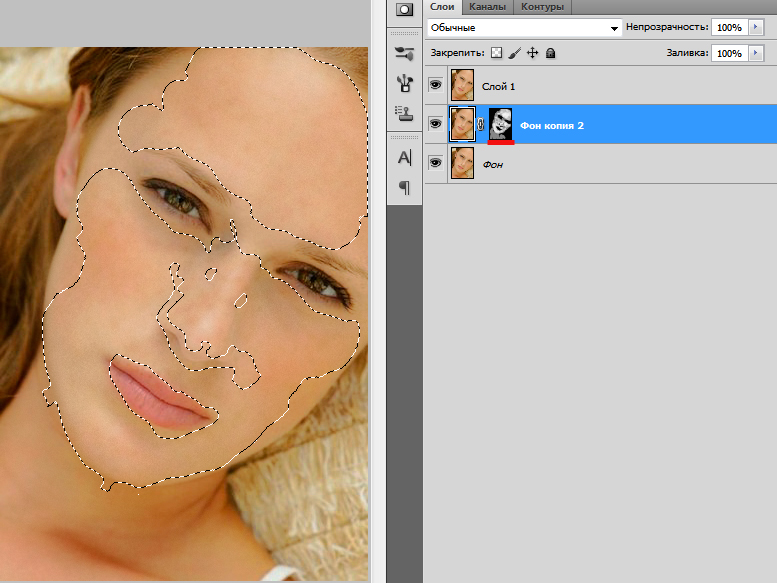The height and width of the screenshot is (583, 777).
Task: Open the Clone Source stamp icon
Action: [x=404, y=113]
